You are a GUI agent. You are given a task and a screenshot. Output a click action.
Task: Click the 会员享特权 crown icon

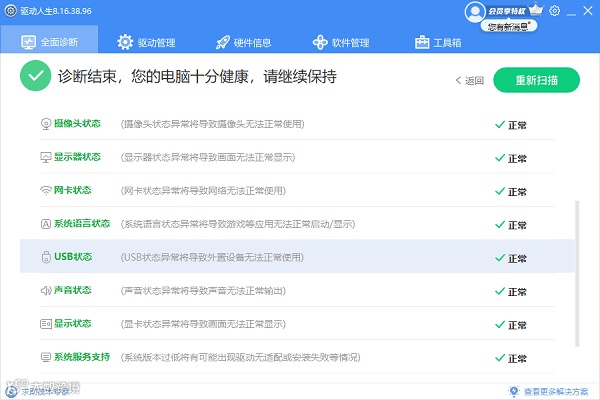coord(536,10)
